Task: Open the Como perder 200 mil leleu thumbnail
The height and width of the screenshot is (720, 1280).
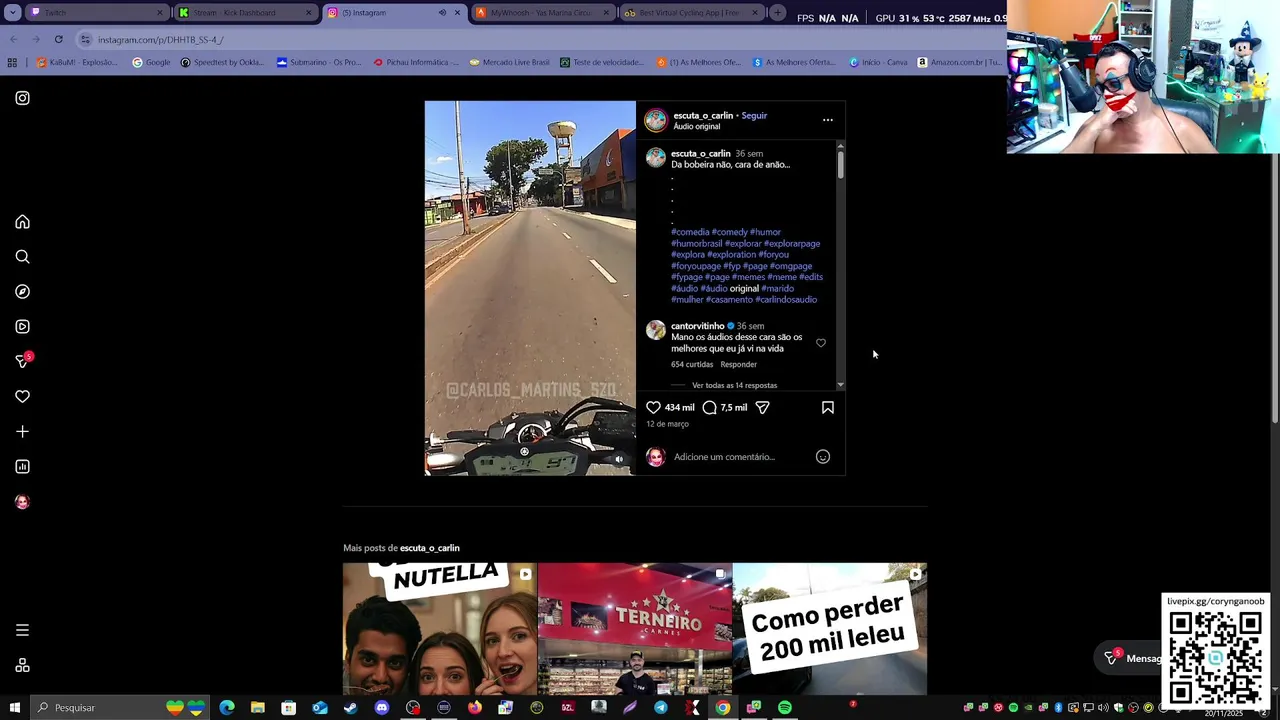Action: [830, 629]
